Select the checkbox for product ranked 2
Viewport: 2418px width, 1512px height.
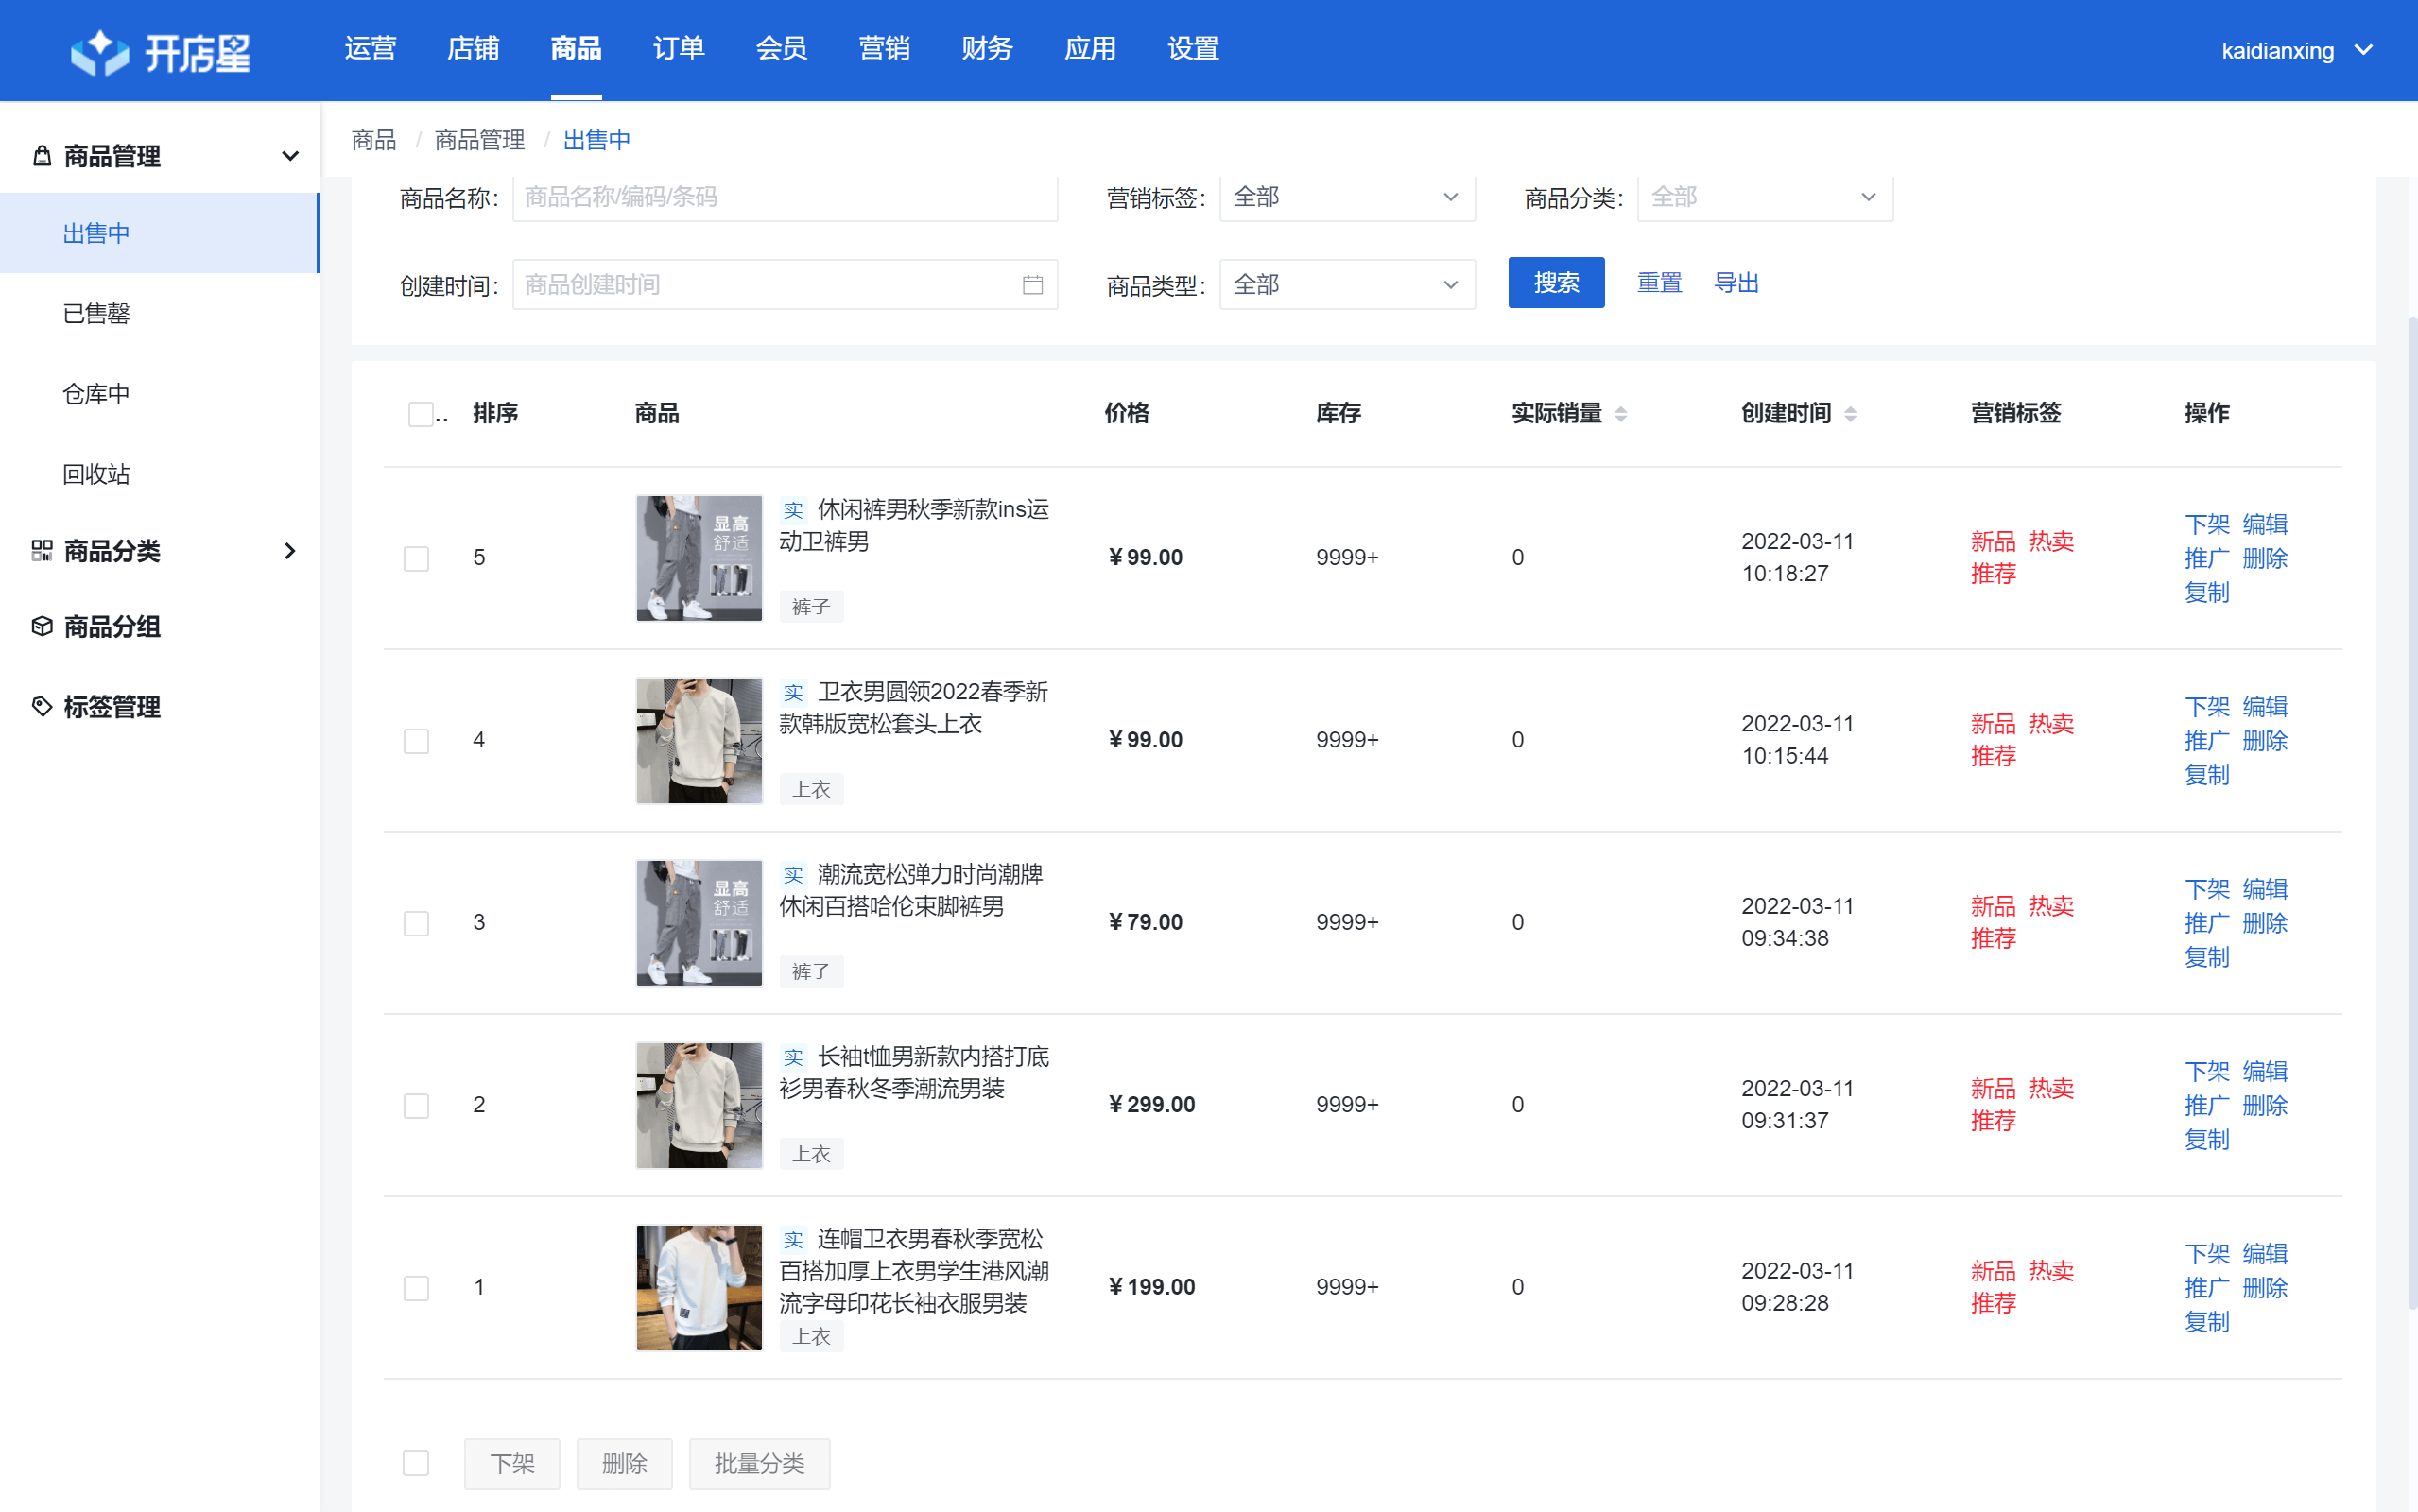point(416,1105)
